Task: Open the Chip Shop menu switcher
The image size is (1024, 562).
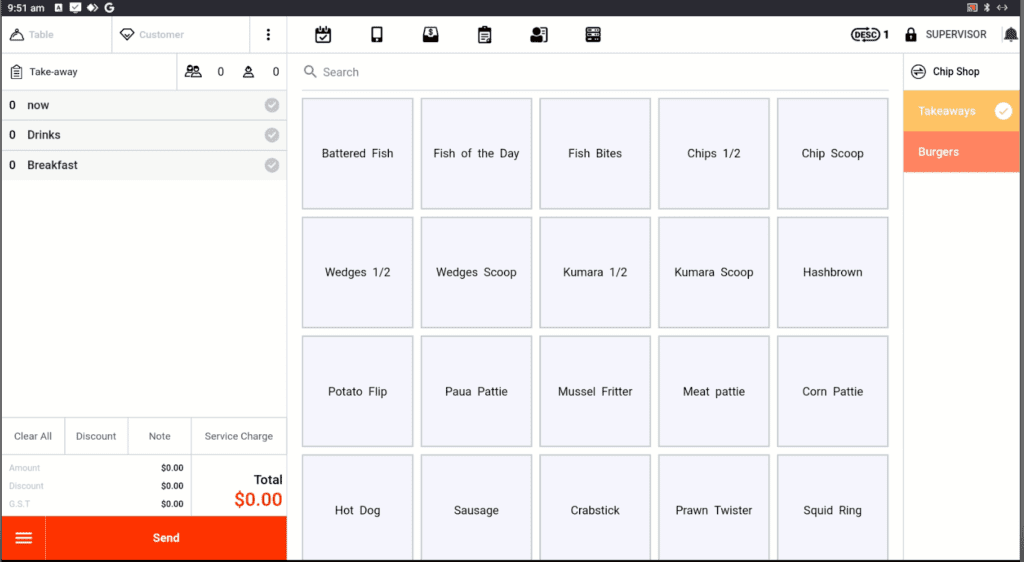Action: (945, 72)
